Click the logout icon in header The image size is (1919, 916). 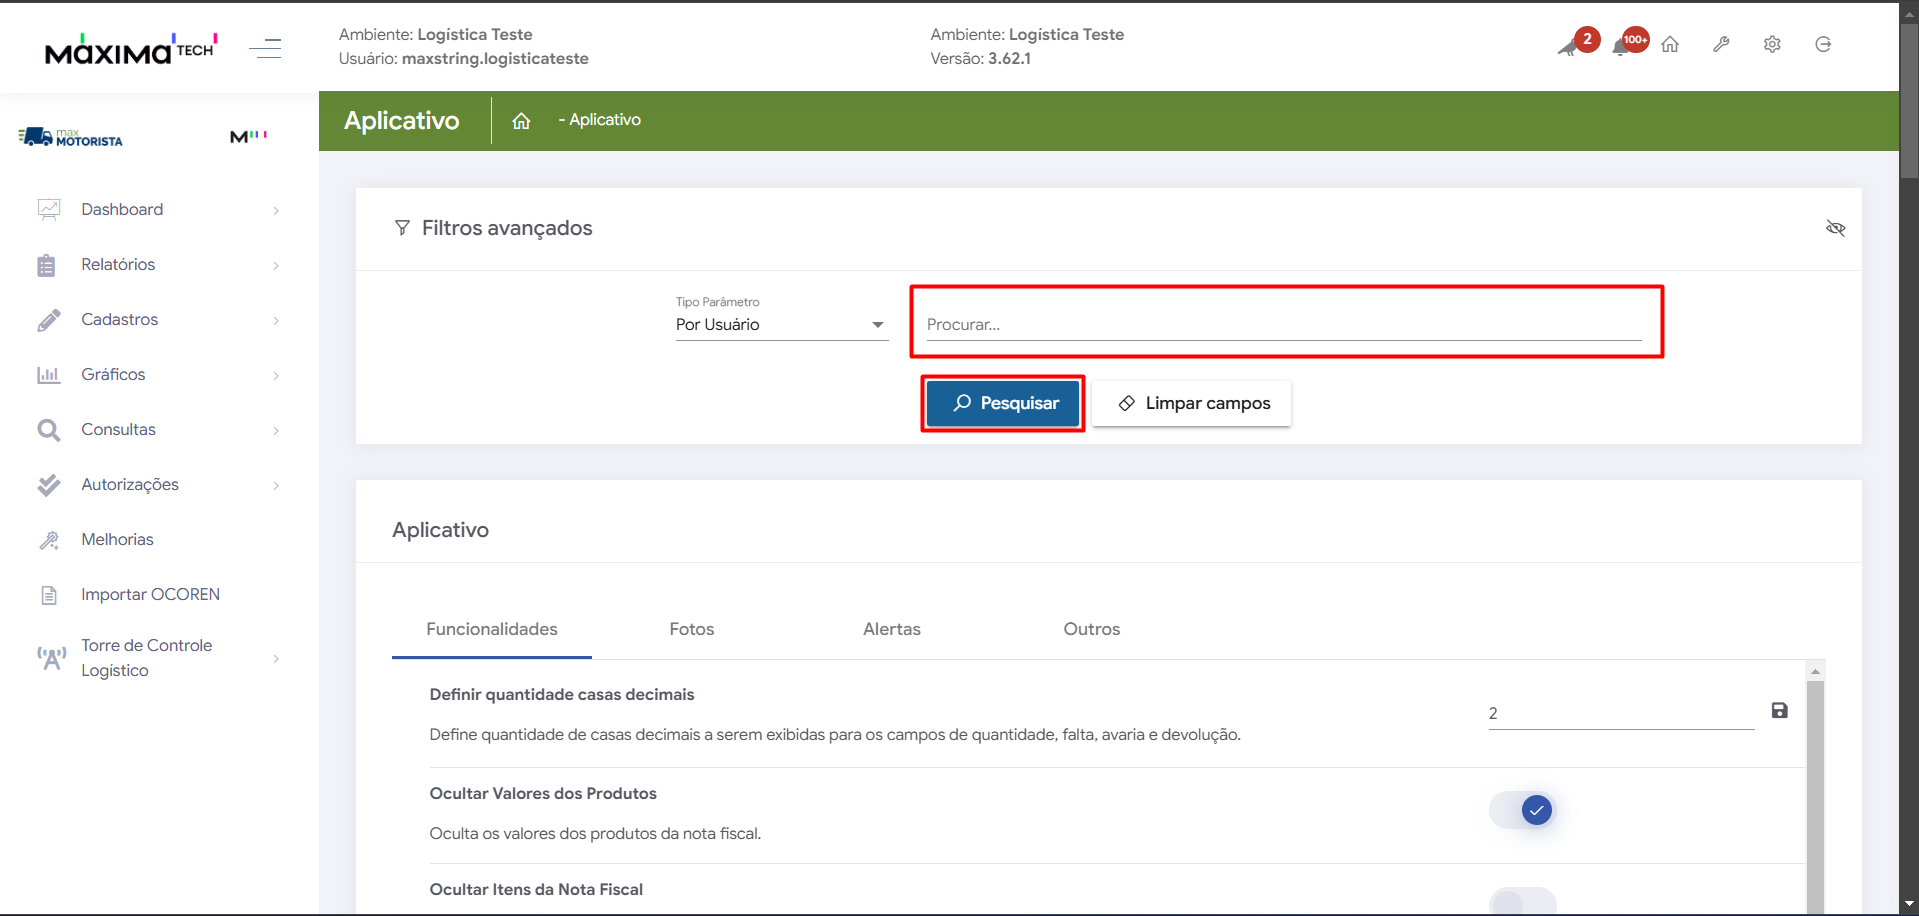pos(1823,45)
